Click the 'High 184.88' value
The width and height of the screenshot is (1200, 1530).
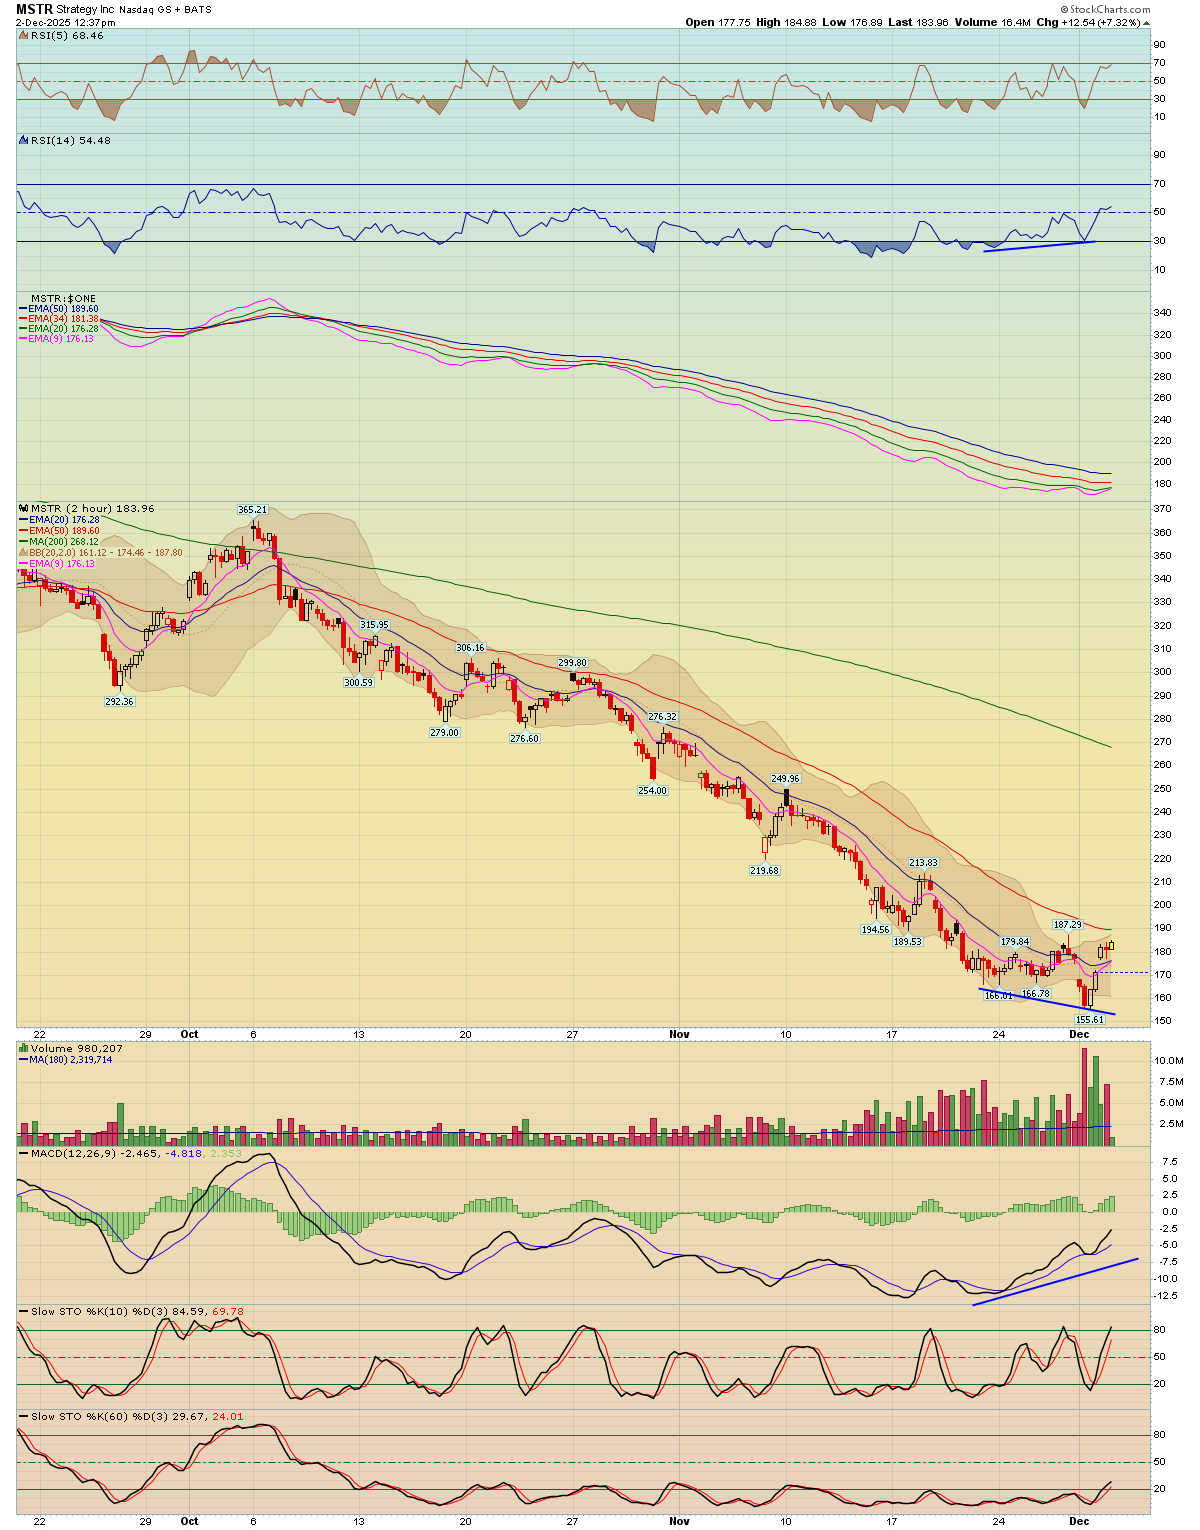[x=787, y=22]
